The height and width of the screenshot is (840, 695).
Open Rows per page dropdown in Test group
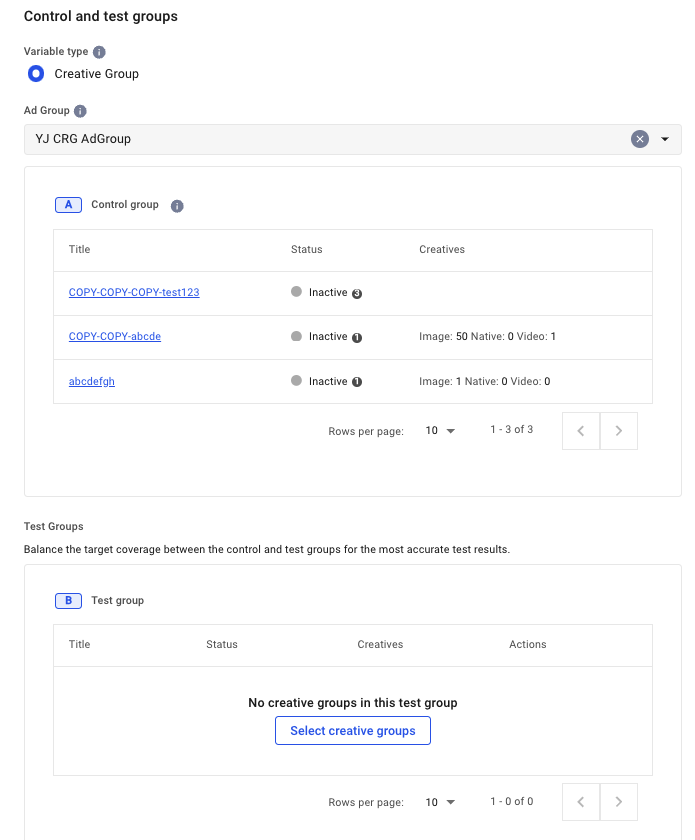440,802
